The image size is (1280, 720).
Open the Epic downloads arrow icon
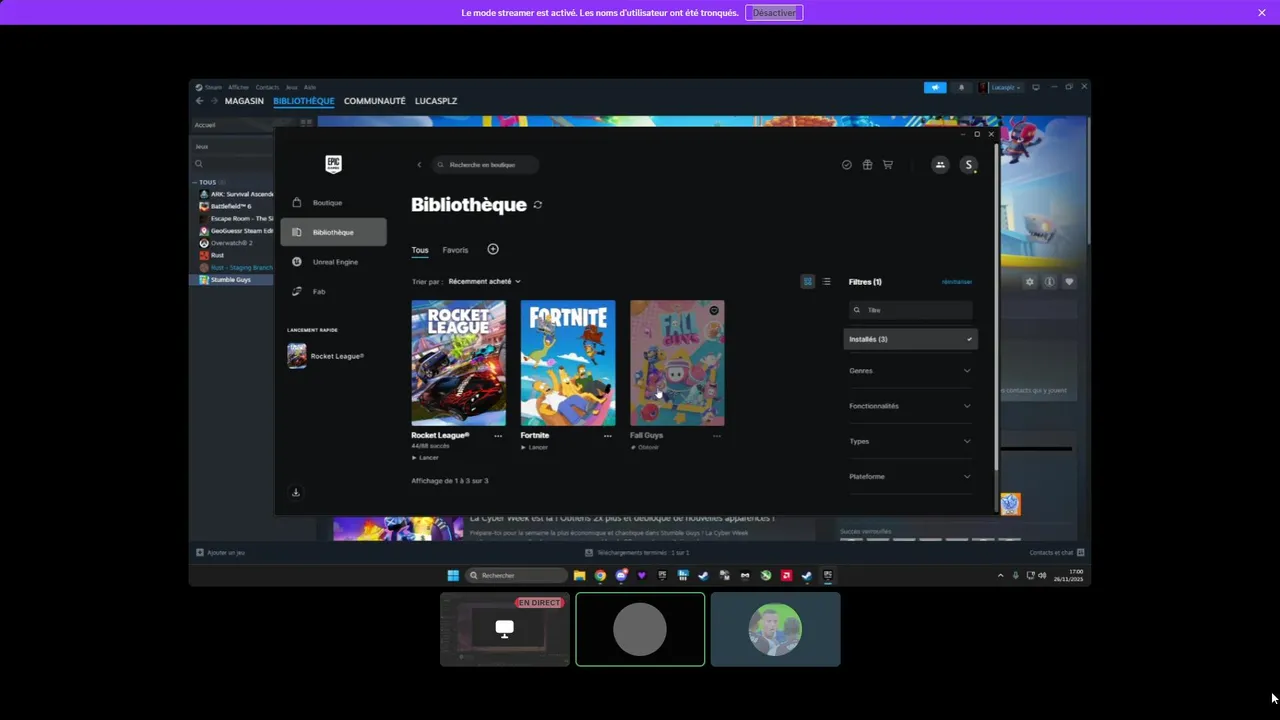pos(296,492)
